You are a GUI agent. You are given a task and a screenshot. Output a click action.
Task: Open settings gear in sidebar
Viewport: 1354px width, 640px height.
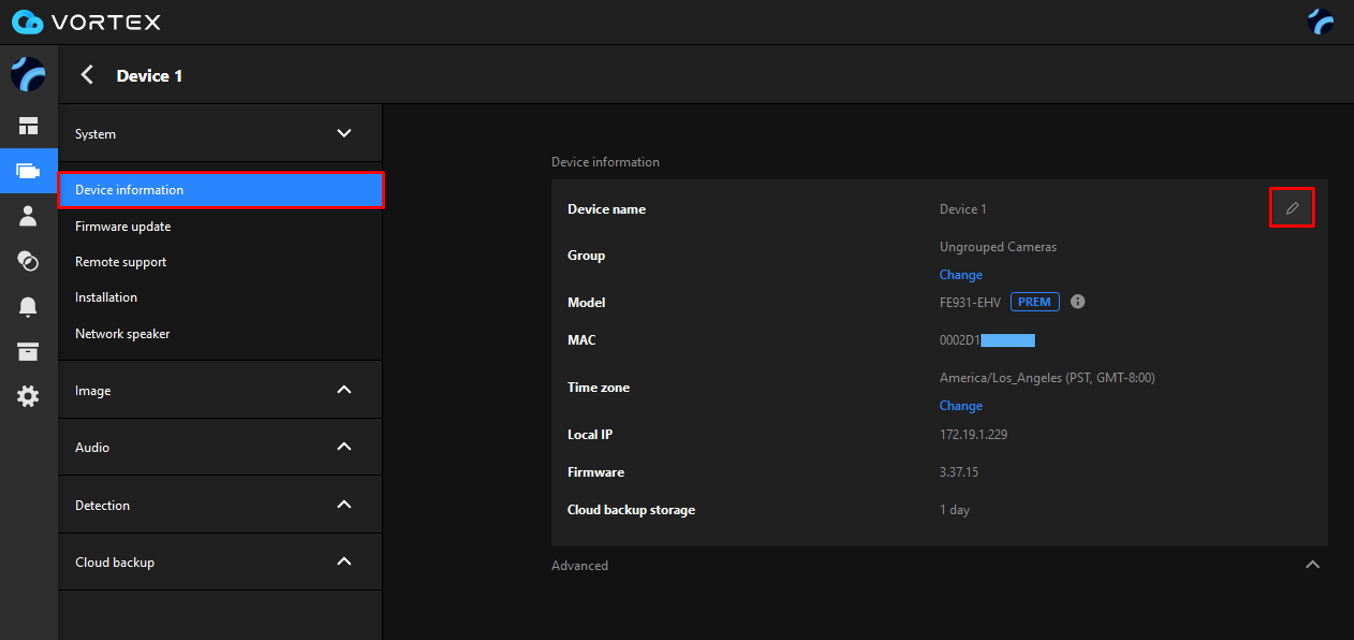28,397
